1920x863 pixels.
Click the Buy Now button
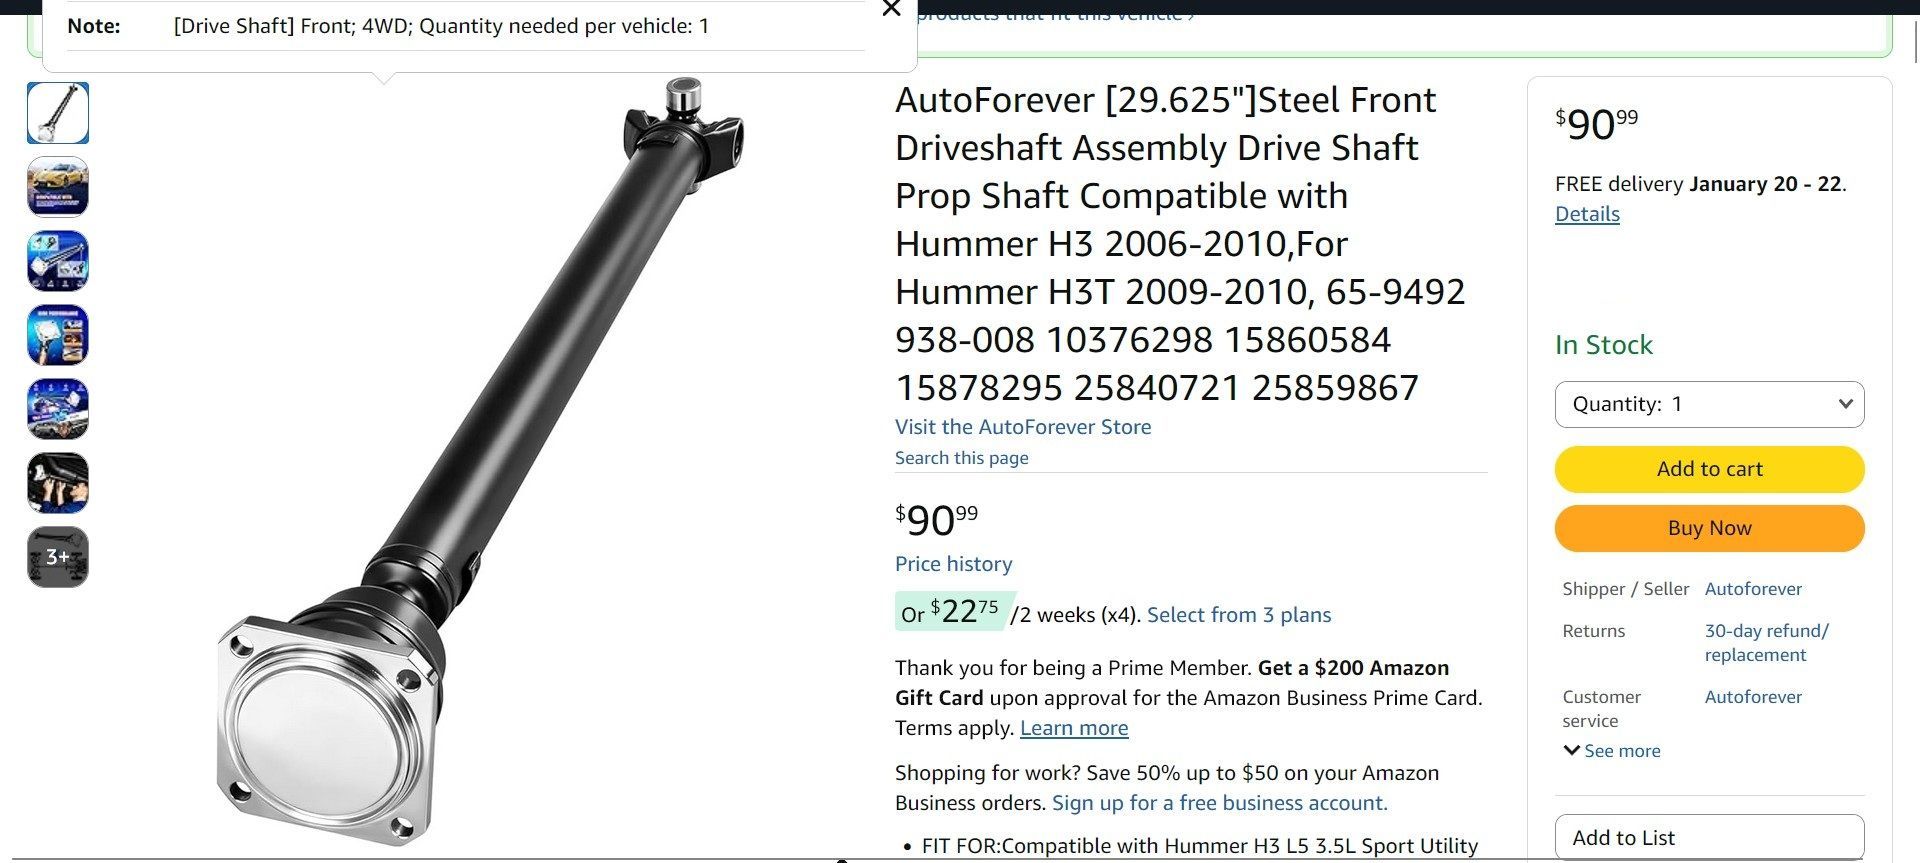pos(1709,528)
